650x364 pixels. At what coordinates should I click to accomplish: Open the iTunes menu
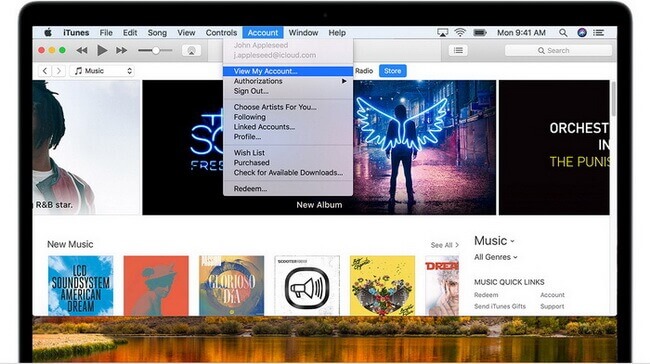tap(76, 32)
